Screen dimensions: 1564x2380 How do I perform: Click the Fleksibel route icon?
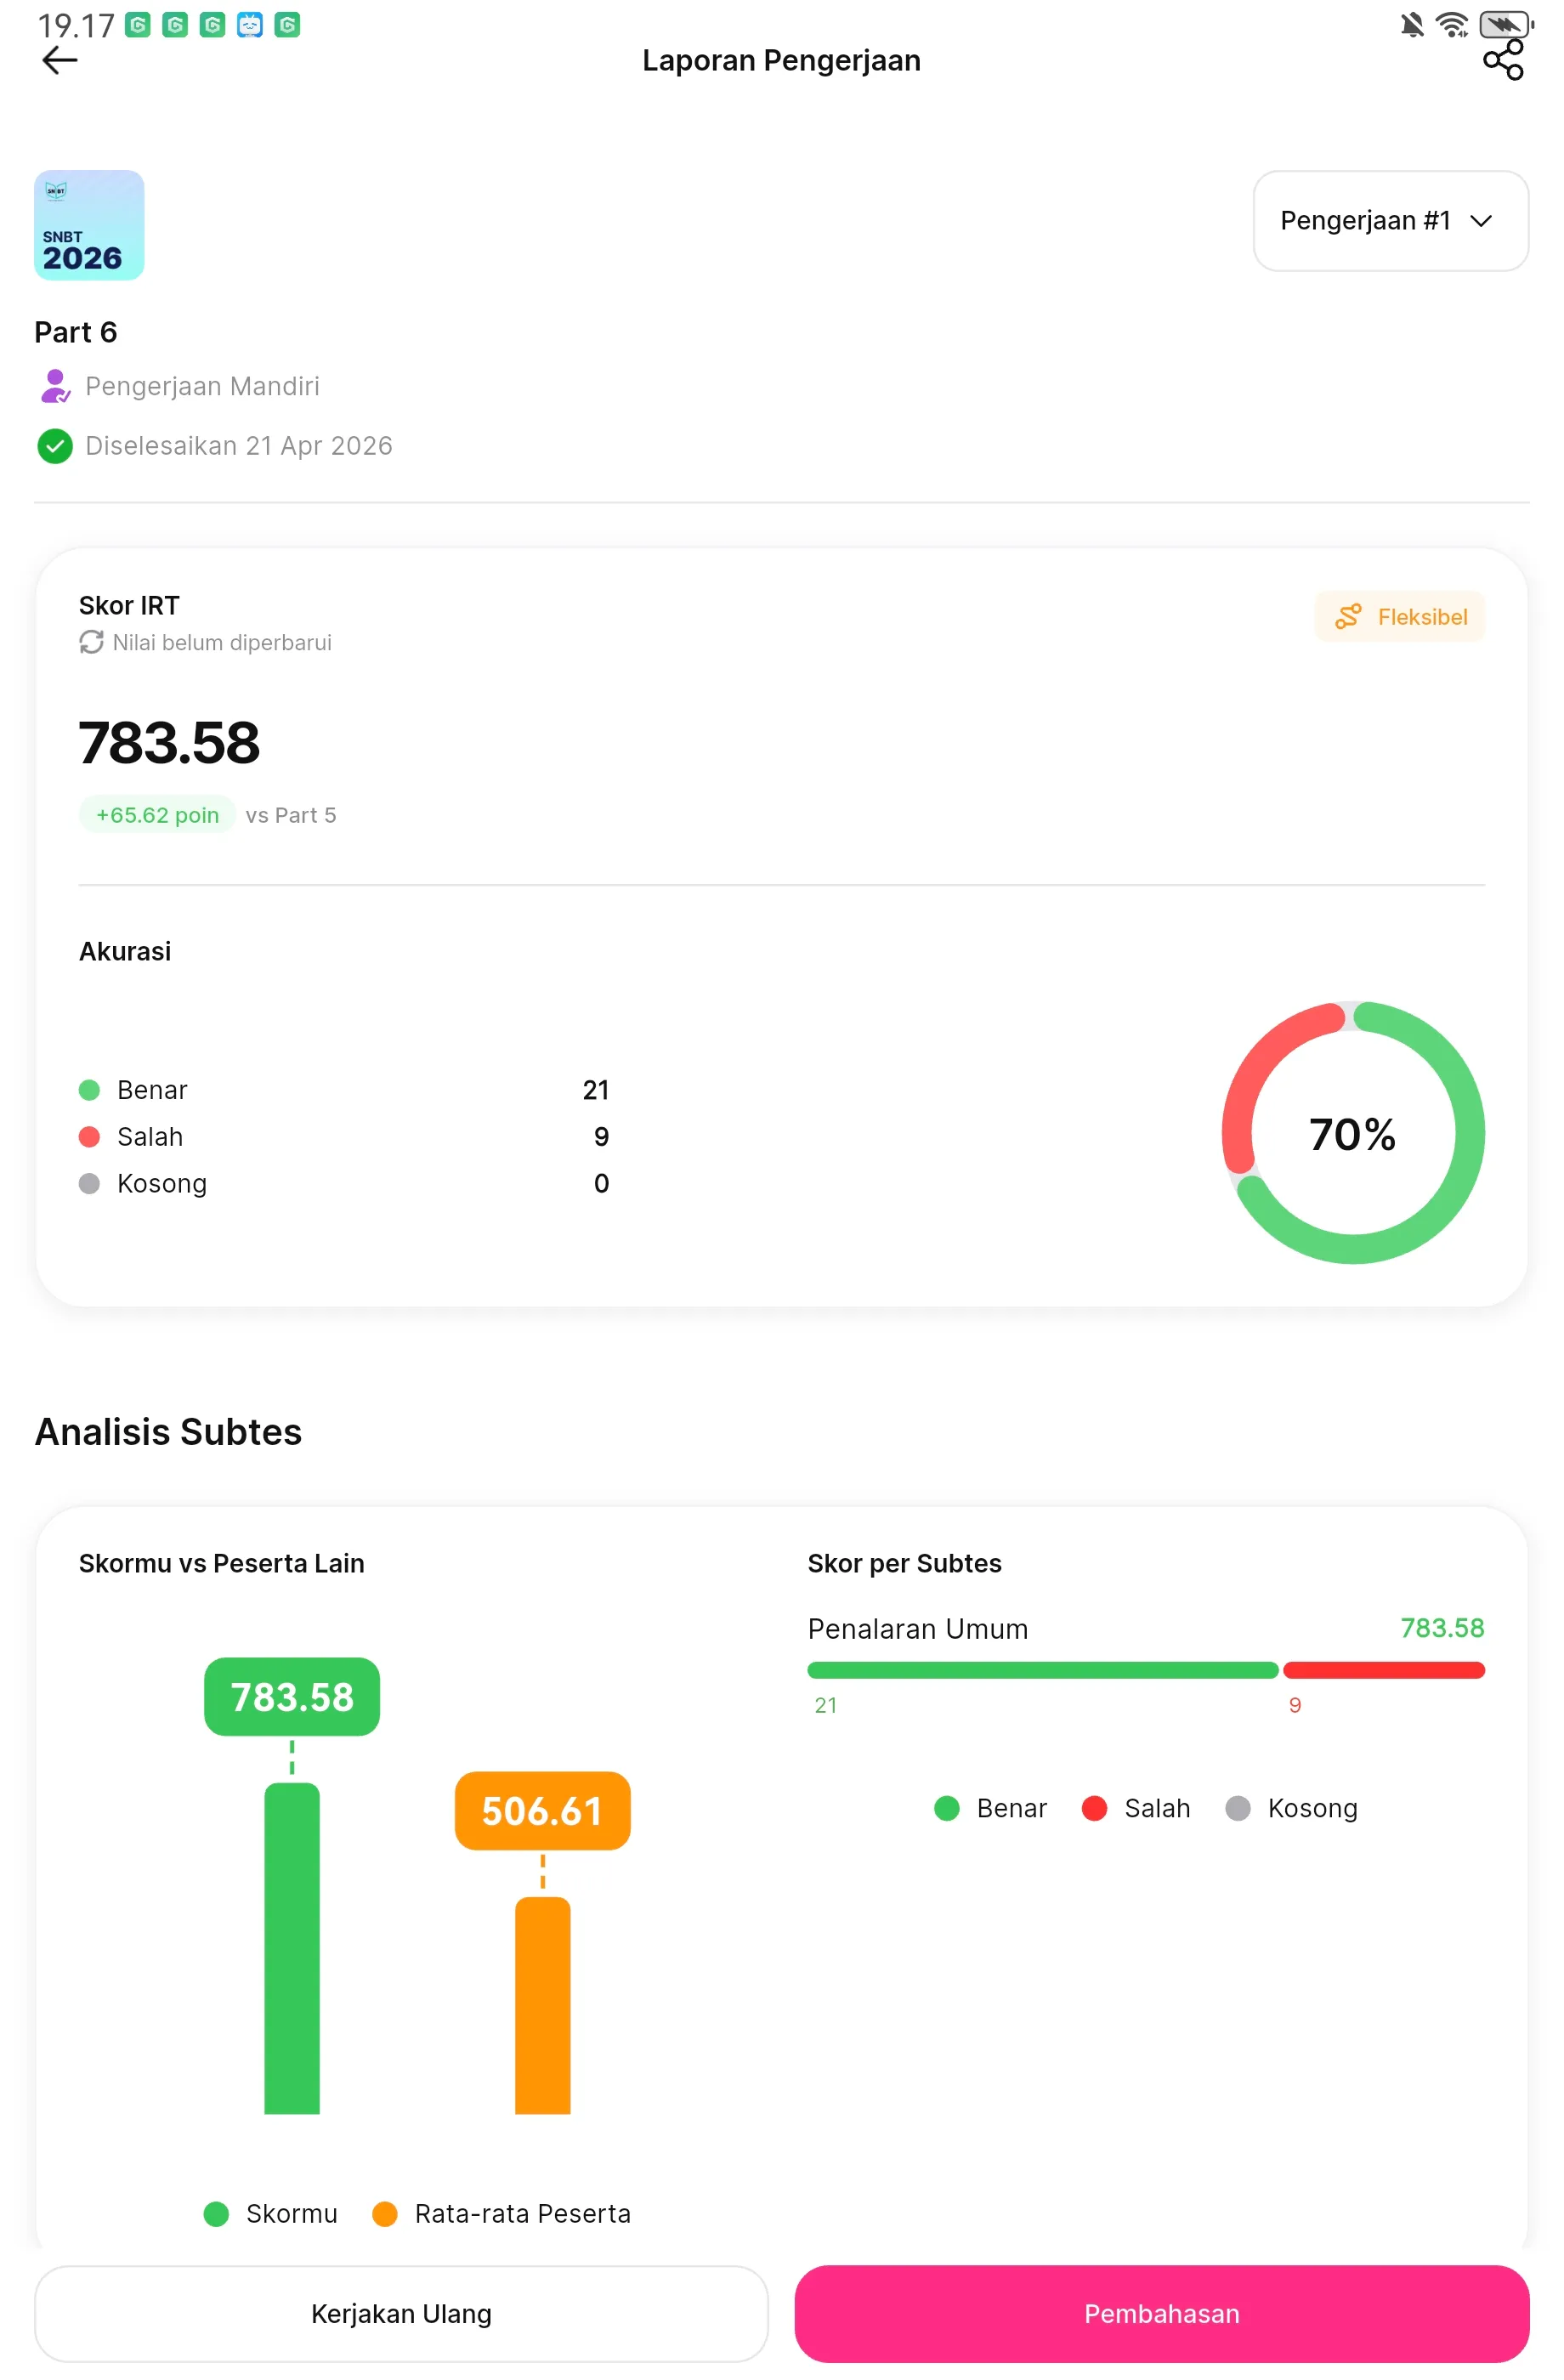(x=1348, y=616)
